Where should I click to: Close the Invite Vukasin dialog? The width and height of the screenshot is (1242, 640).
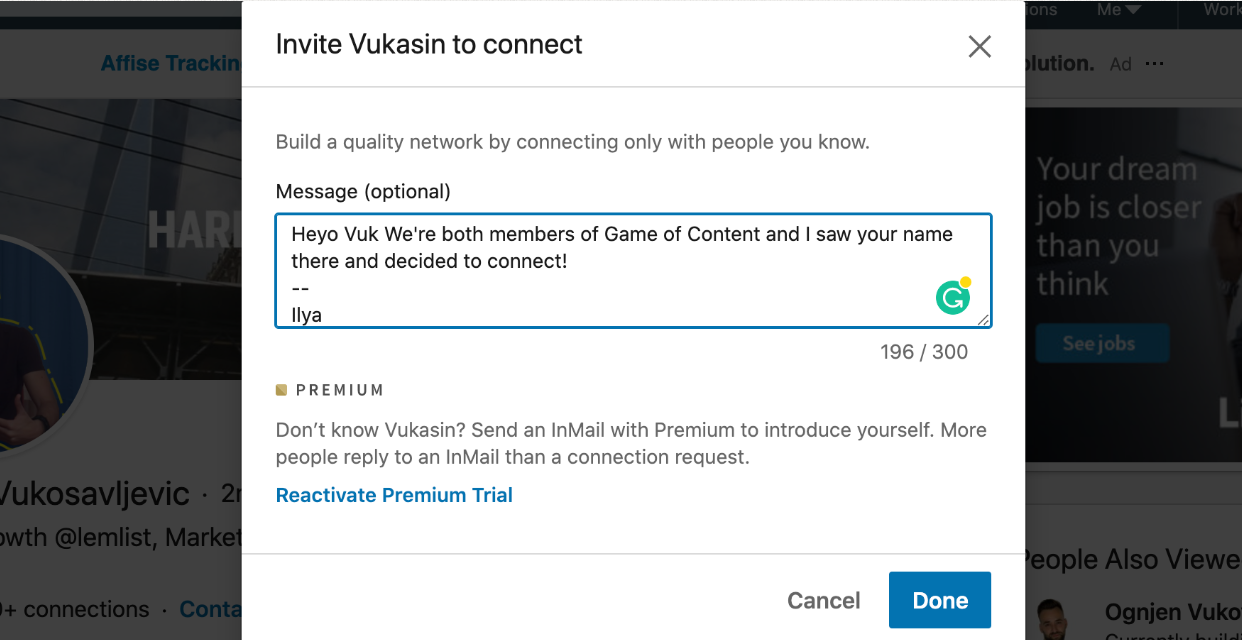(979, 46)
